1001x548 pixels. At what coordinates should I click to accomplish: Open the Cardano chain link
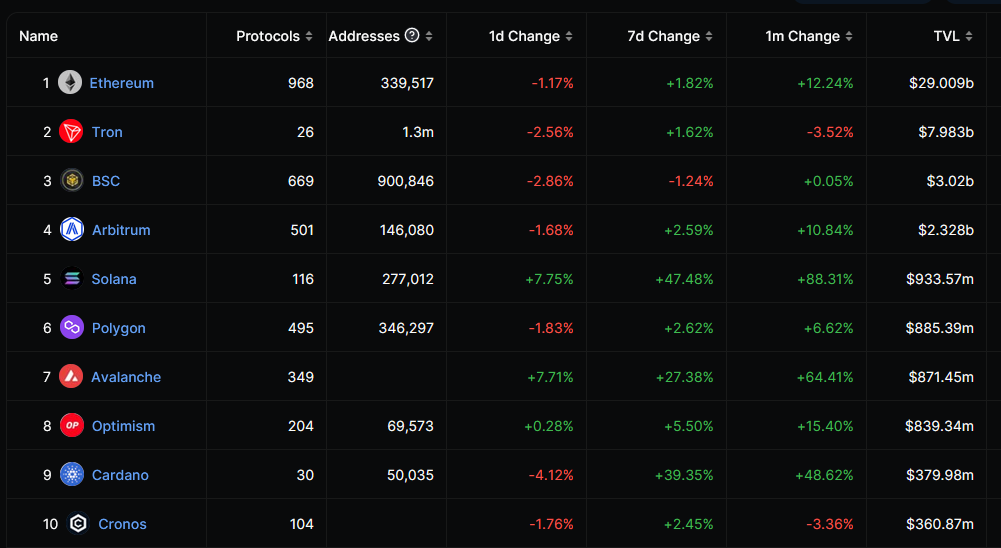point(120,475)
